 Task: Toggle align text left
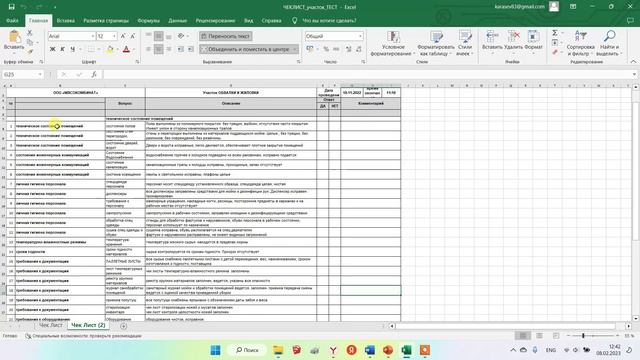point(149,49)
